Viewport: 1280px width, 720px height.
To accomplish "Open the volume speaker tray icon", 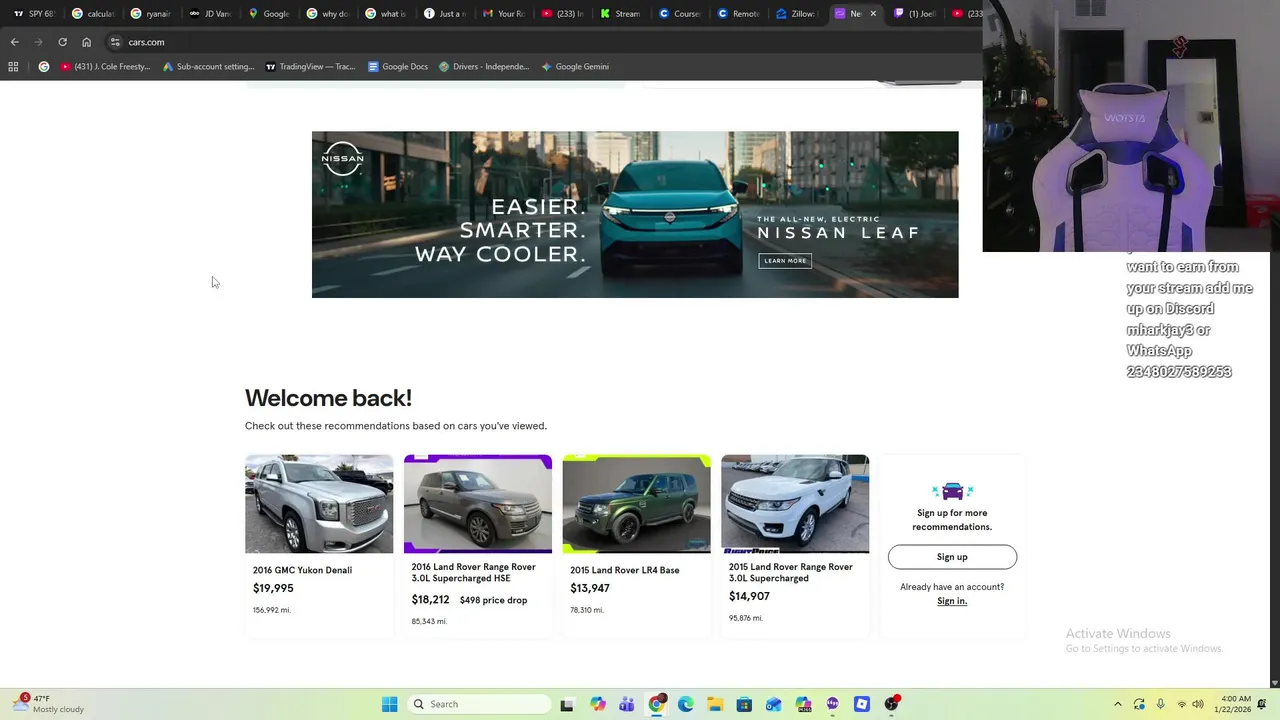I will click(x=1198, y=704).
